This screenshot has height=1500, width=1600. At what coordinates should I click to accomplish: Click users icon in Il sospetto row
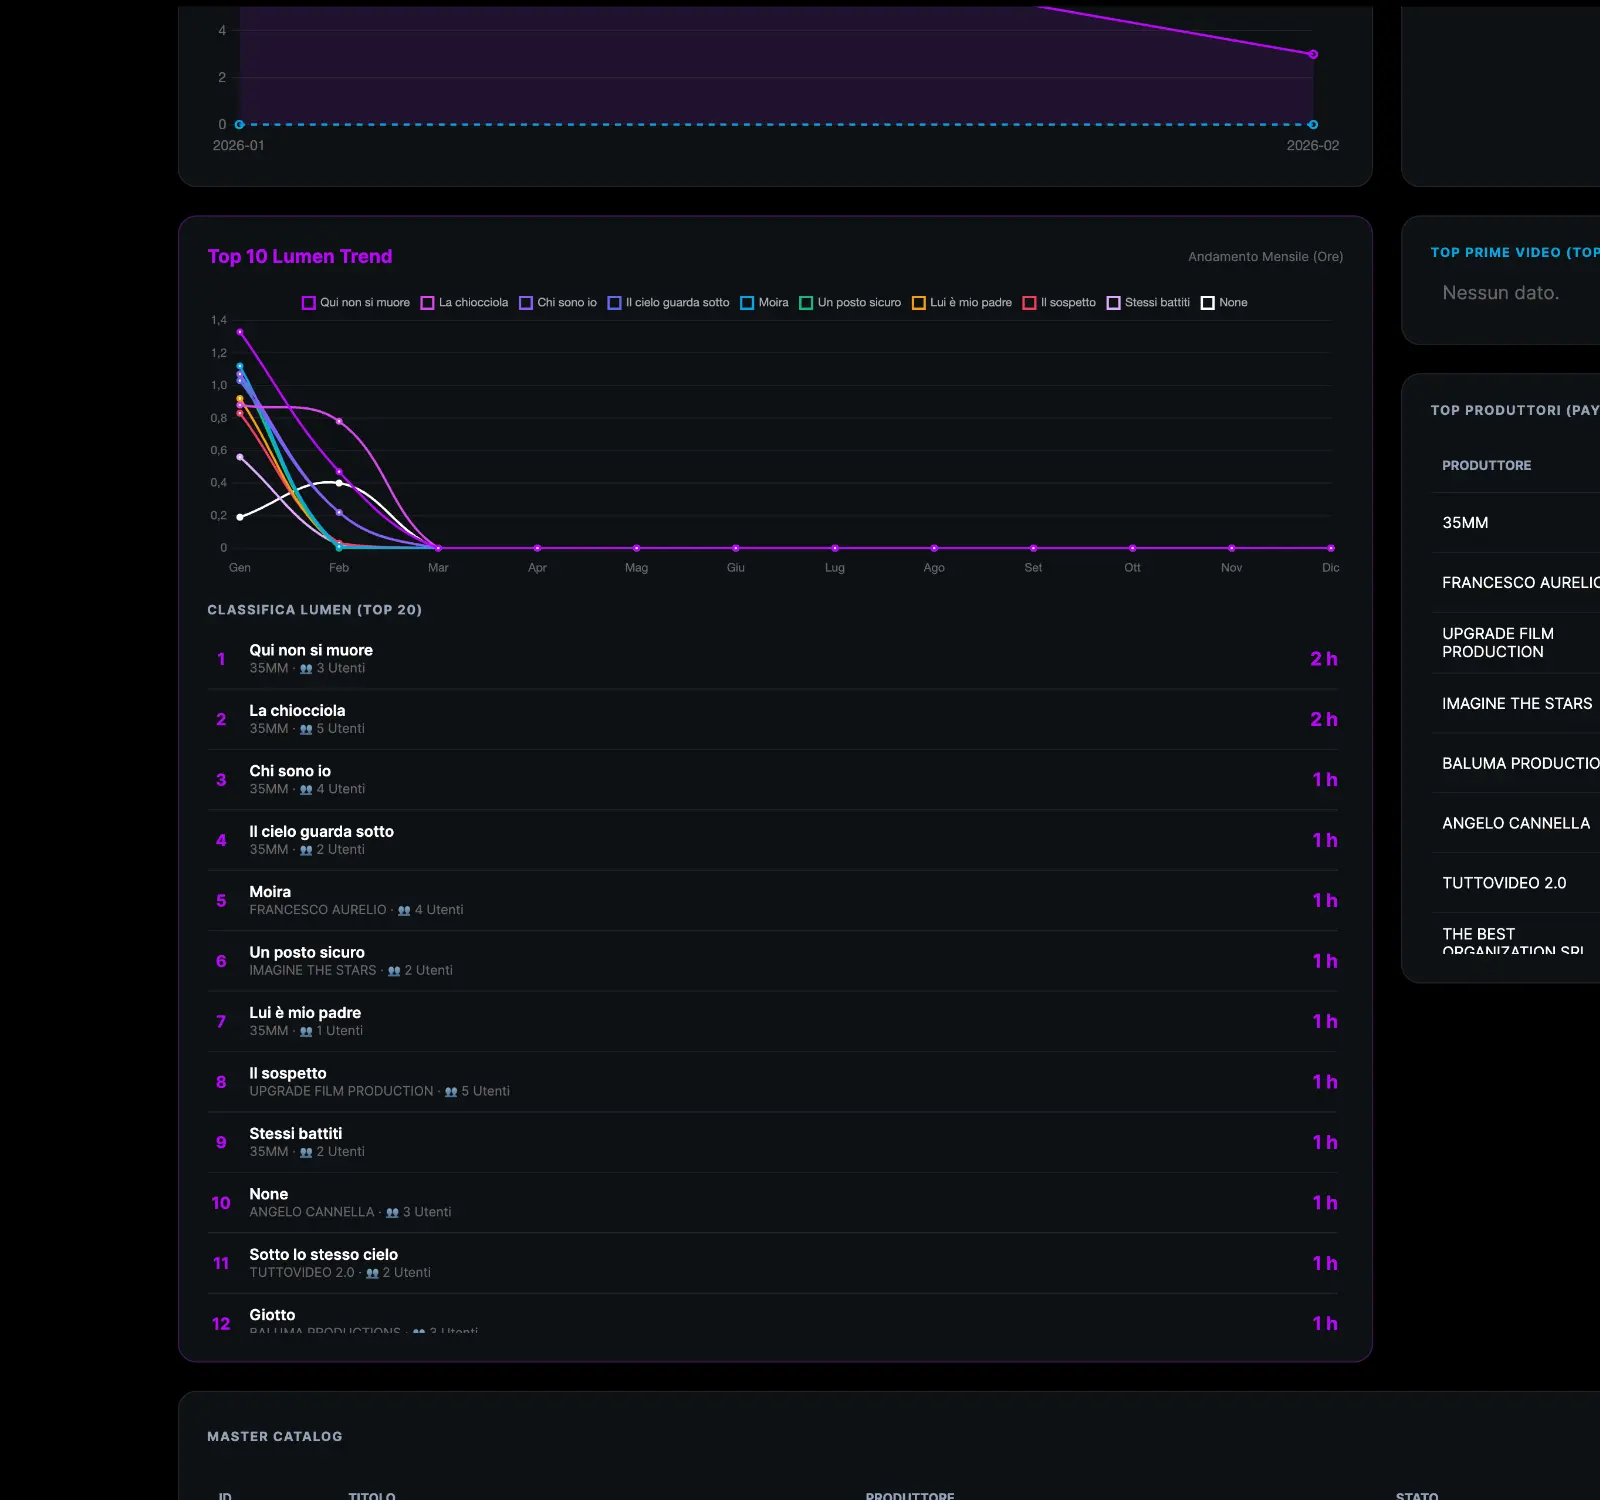[451, 1092]
